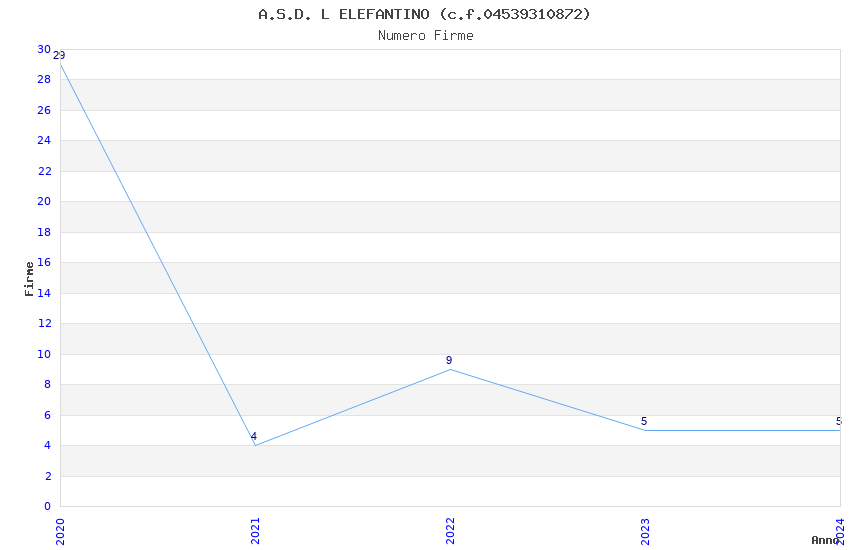The image size is (850, 550).
Task: Click y-axis tick value 24
Action: click(44, 140)
